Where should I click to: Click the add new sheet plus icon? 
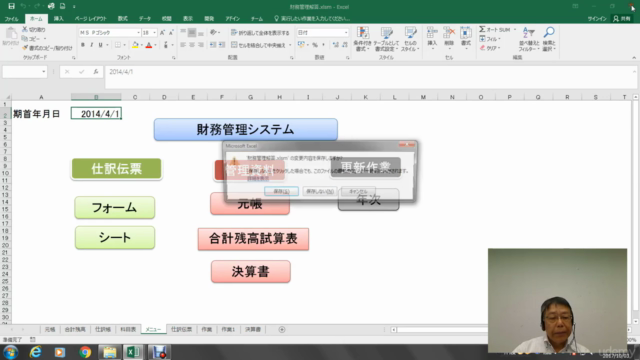pos(282,329)
